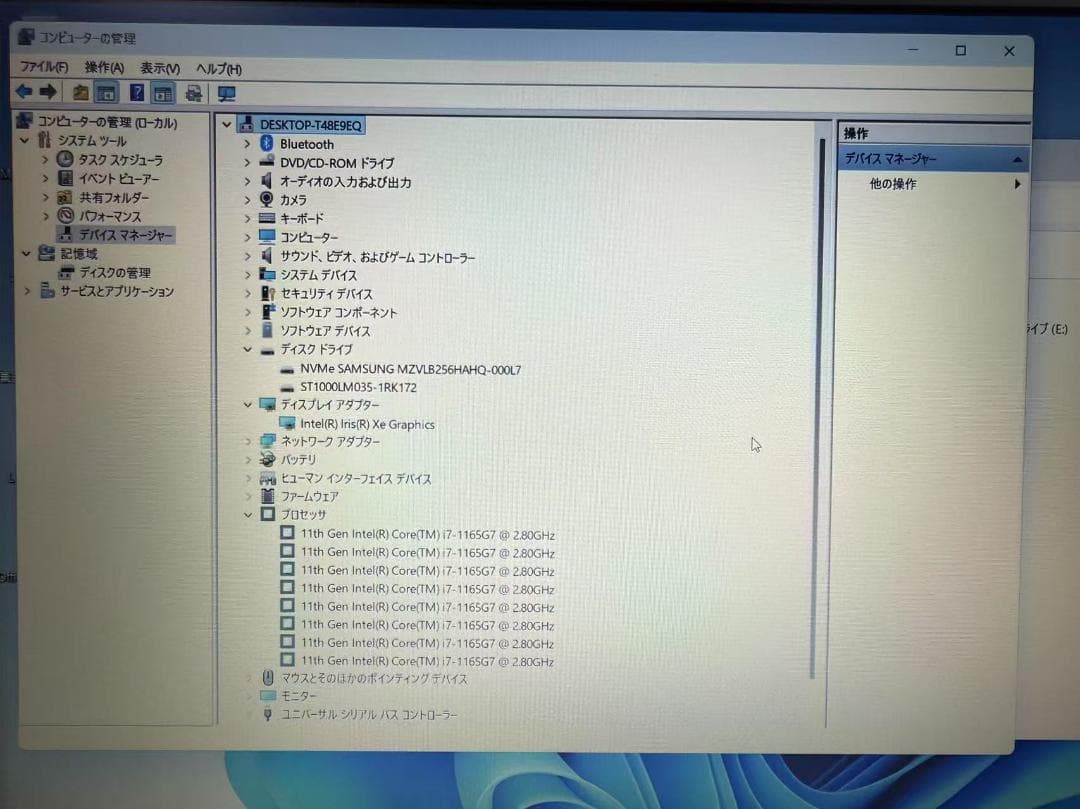
Task: Click the Up one level folder icon
Action: (81, 93)
